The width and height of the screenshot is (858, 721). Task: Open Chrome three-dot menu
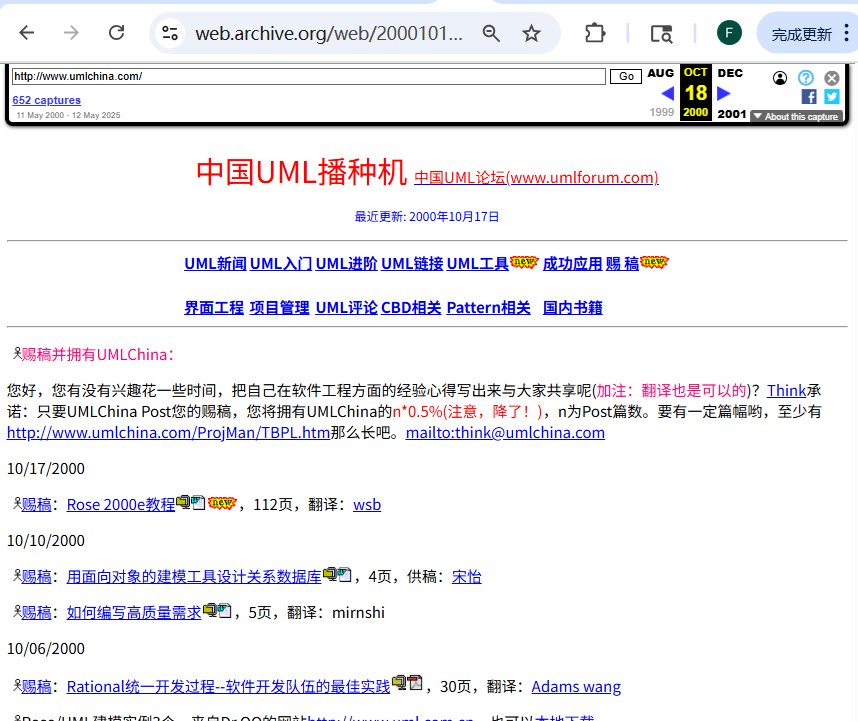pos(846,33)
